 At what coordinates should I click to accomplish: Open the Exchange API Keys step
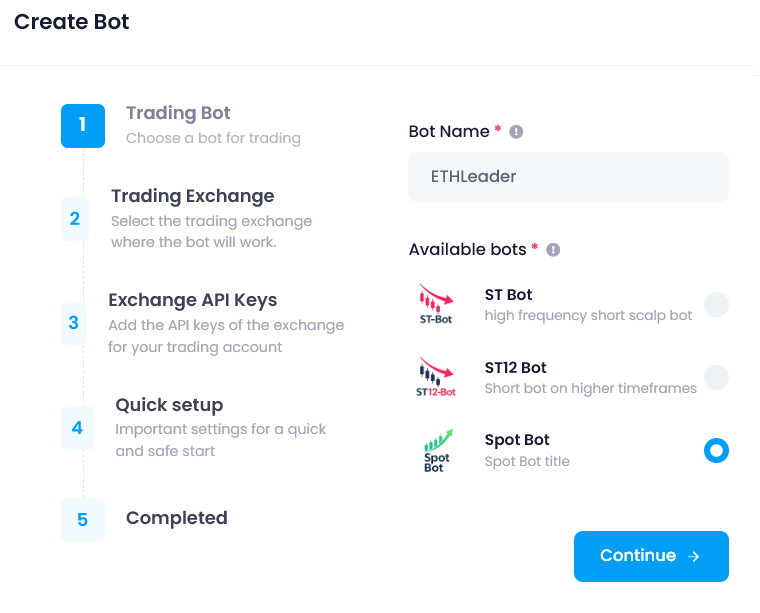(x=192, y=300)
